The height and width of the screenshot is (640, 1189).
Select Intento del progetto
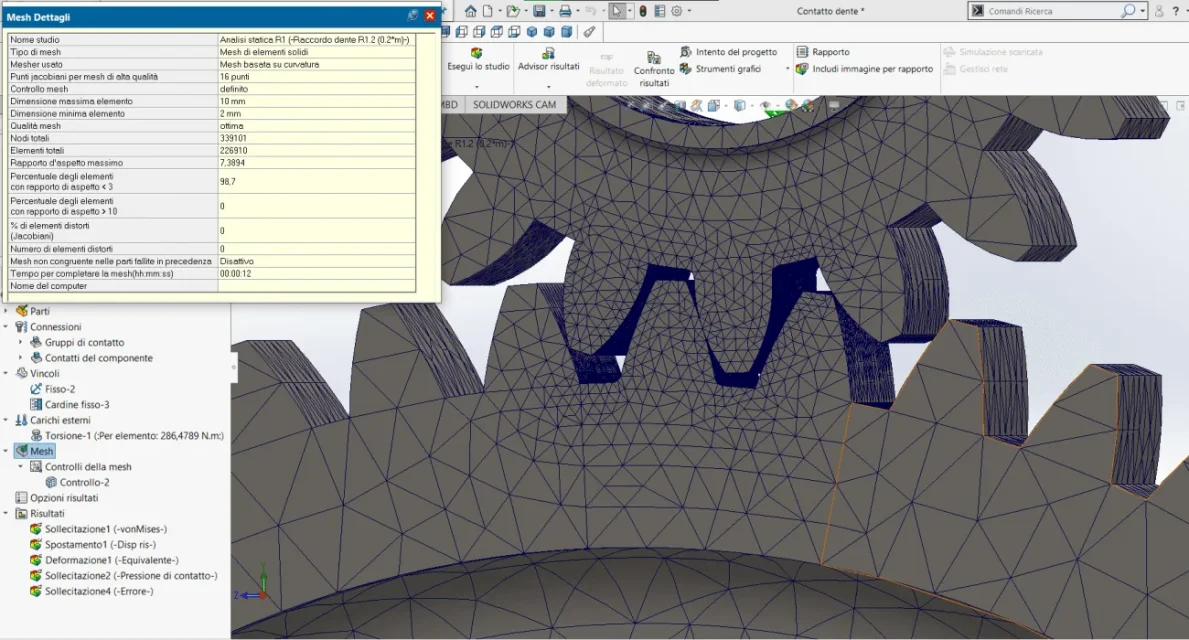[729, 52]
